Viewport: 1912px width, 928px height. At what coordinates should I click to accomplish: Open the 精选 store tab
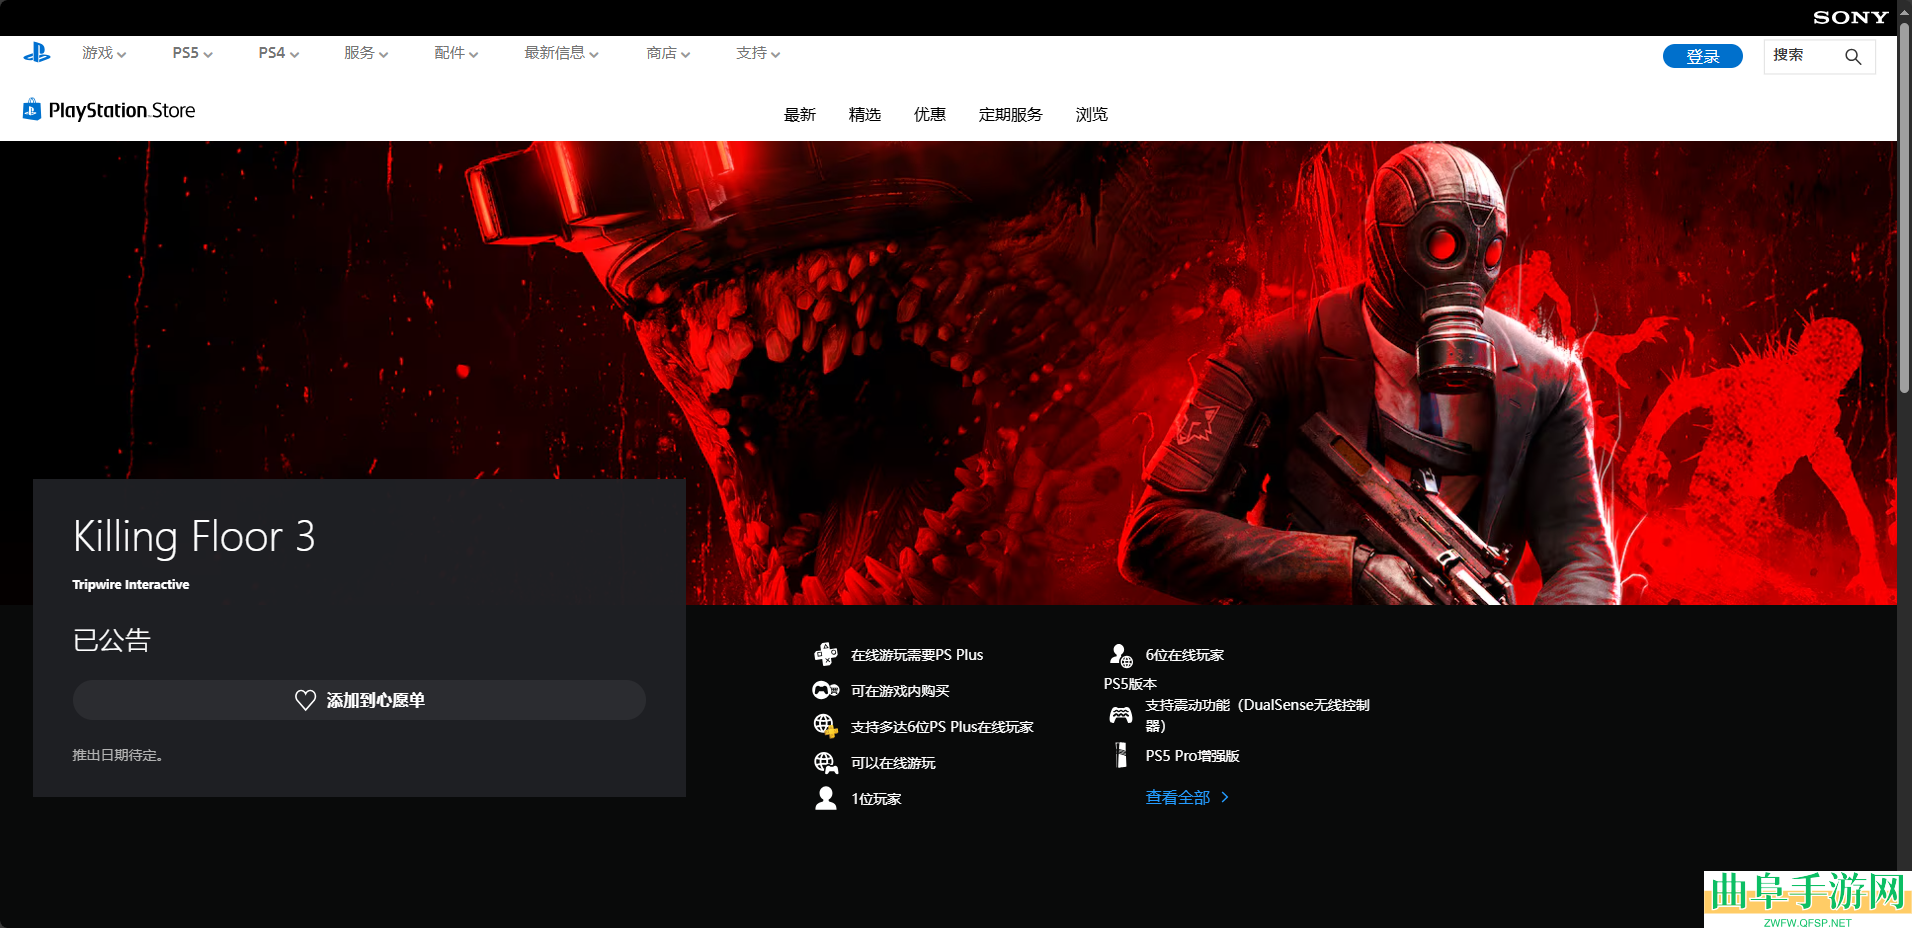[865, 115]
